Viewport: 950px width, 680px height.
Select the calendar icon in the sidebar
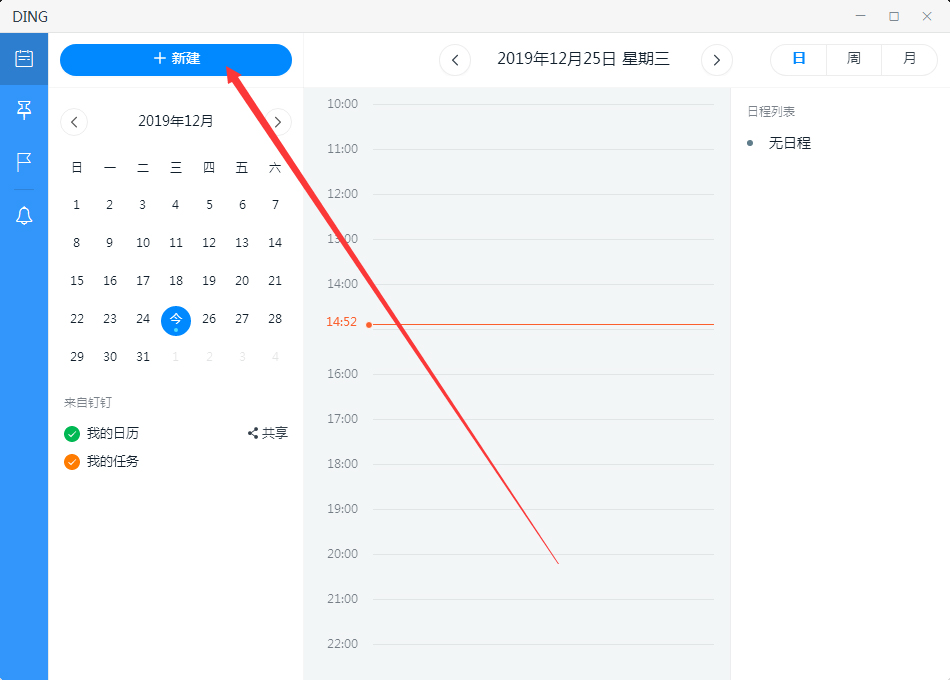pos(24,59)
